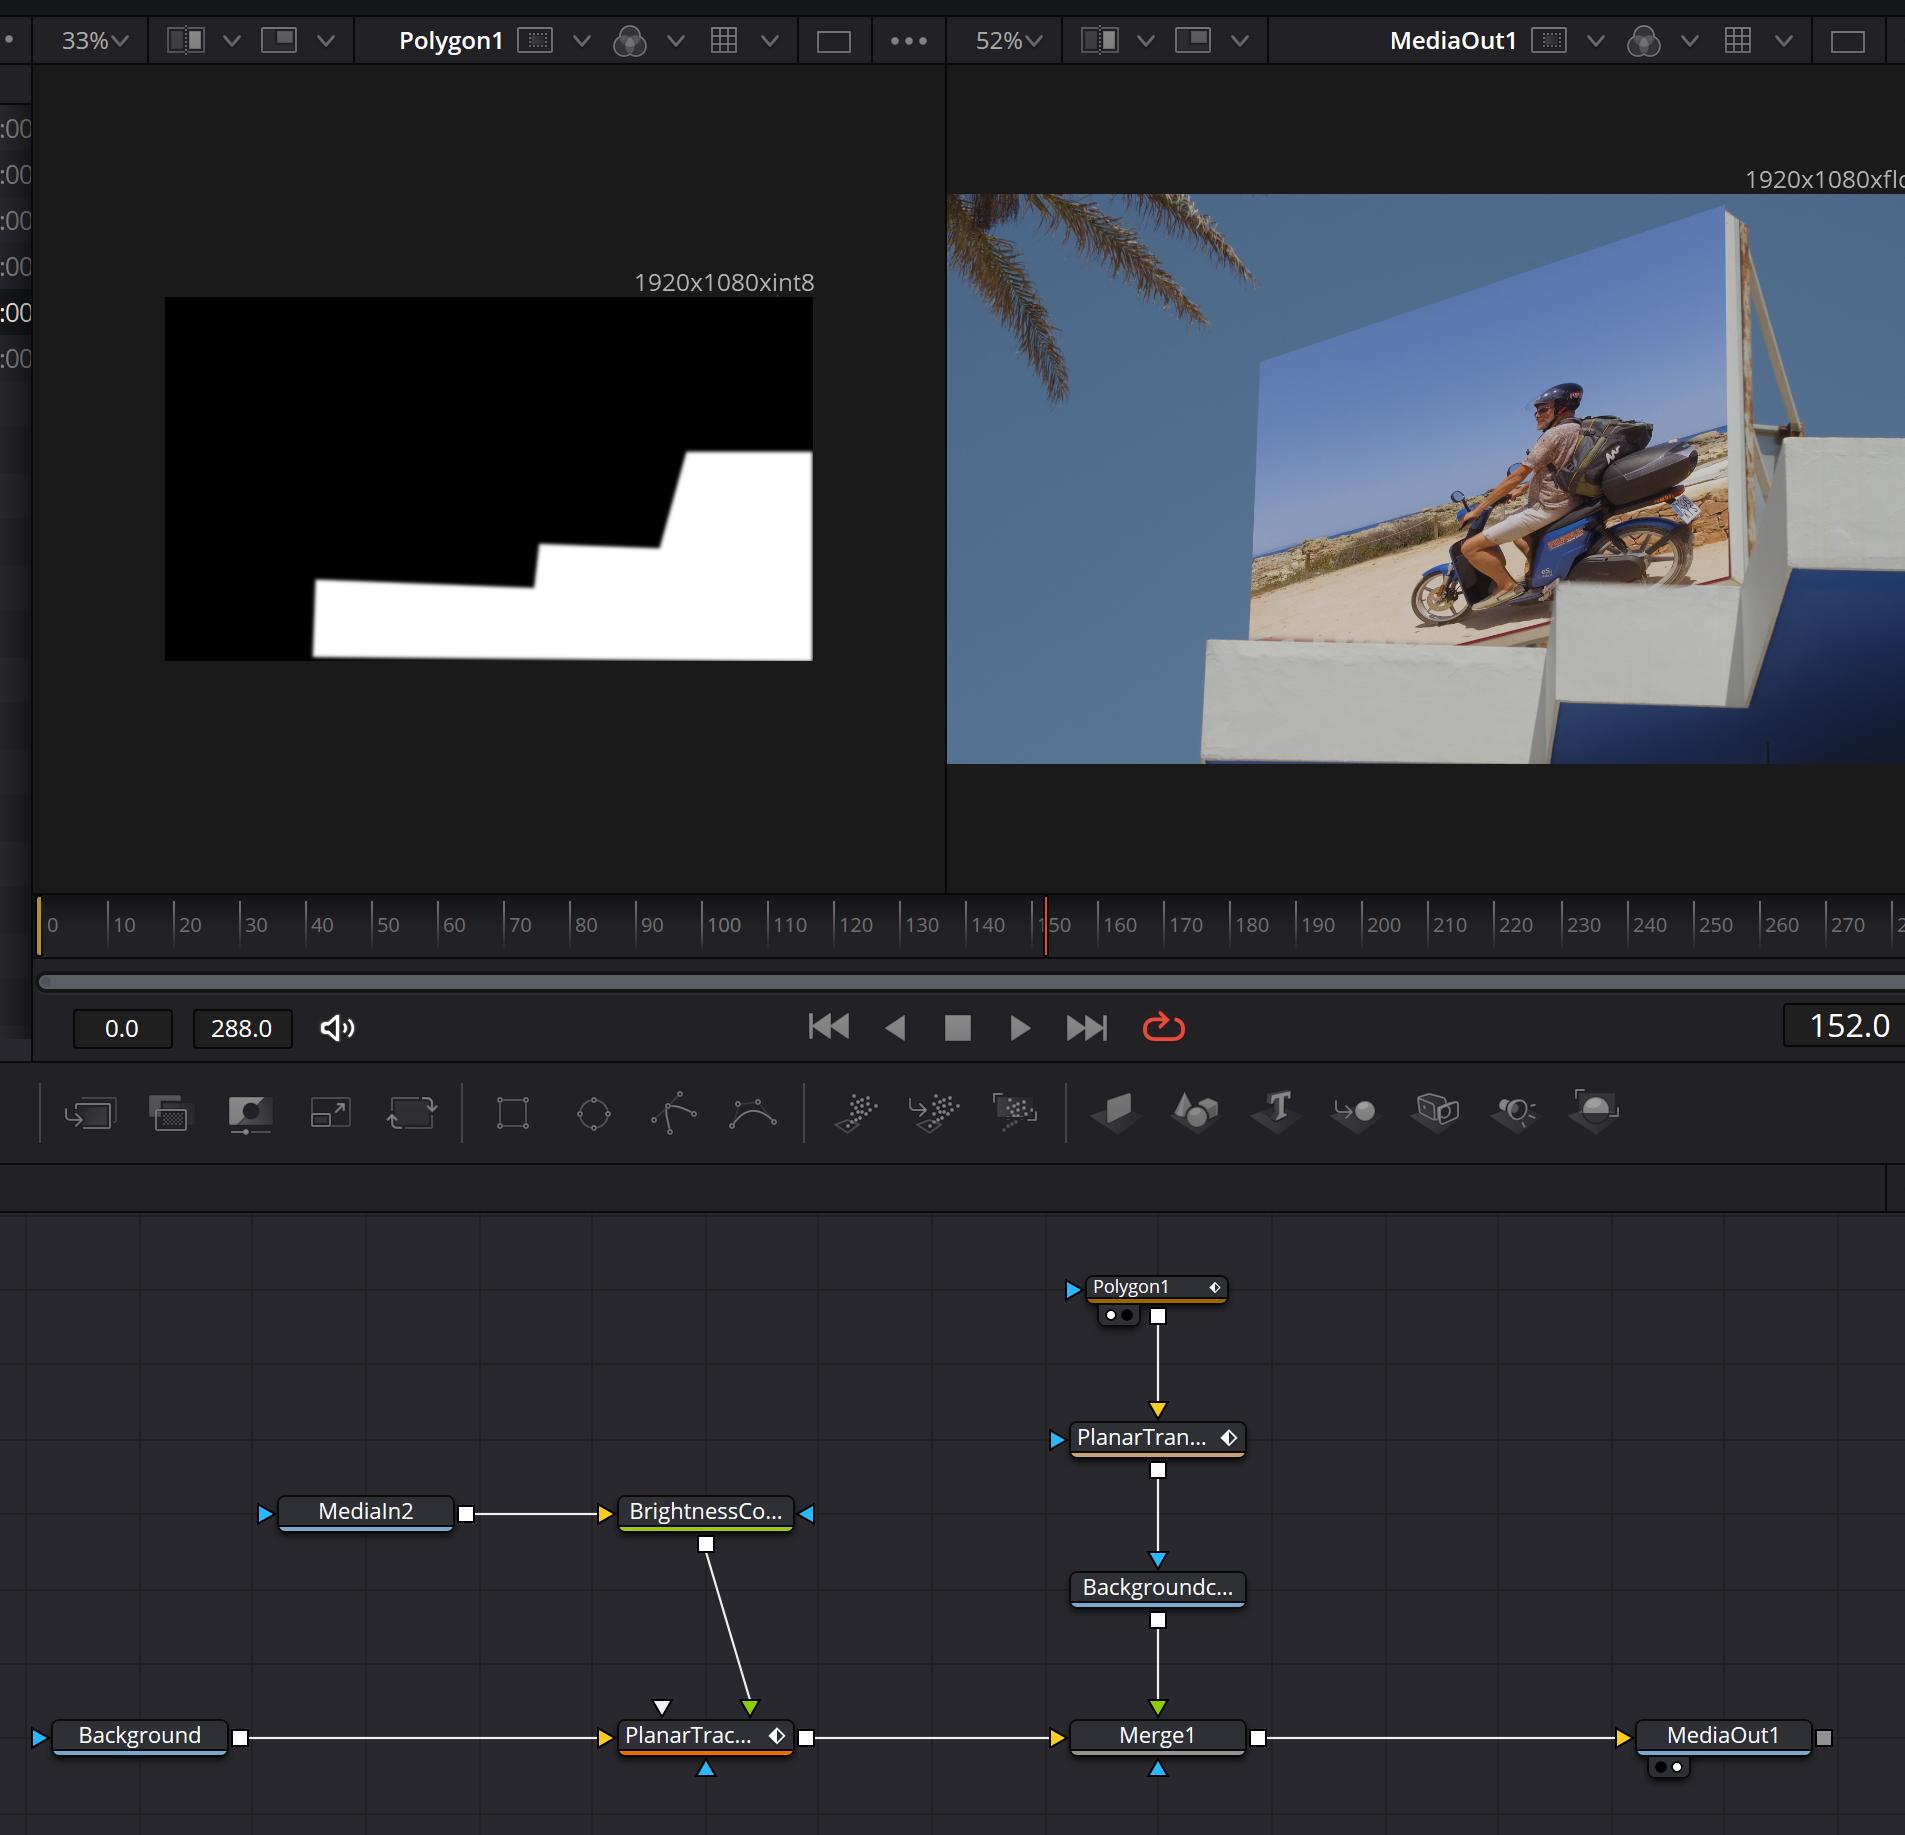Add a Merge 3D tool
This screenshot has width=1905, height=1835.
1355,1112
